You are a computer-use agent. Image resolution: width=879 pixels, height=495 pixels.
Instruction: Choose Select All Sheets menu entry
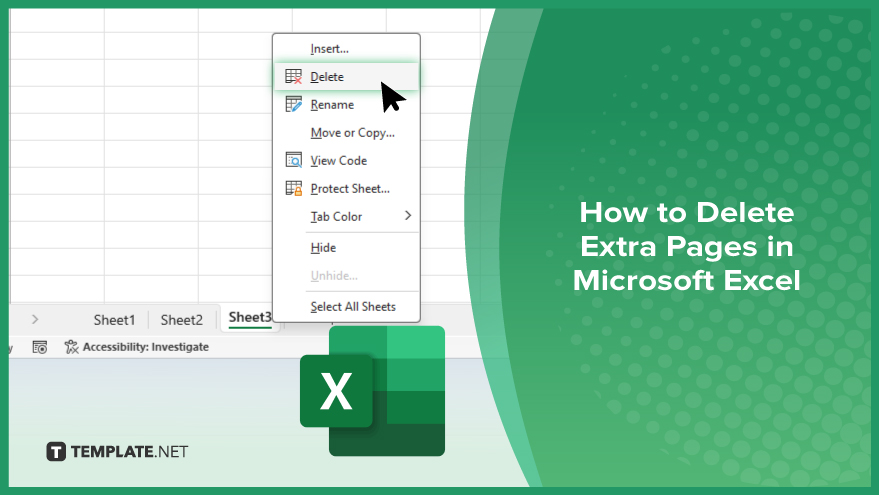[x=346, y=307]
